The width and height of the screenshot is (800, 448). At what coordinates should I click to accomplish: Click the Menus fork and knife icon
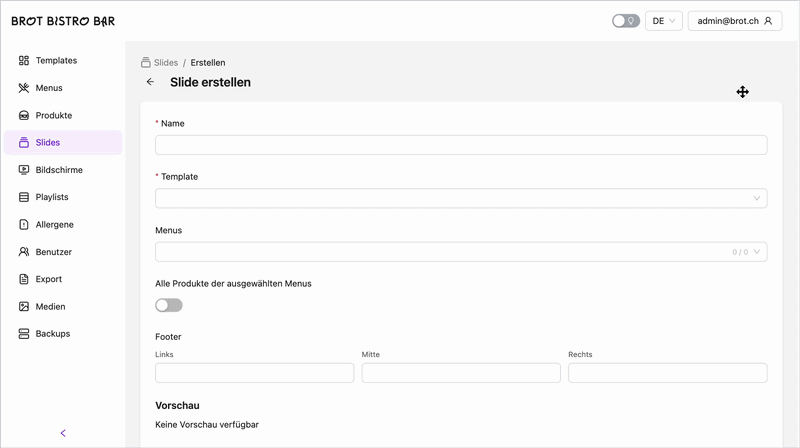pos(23,88)
